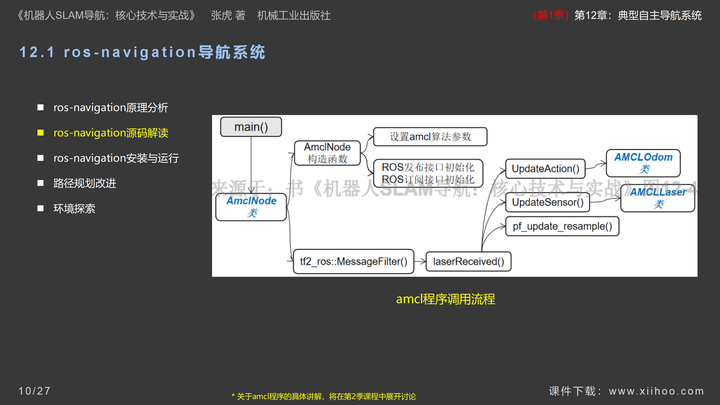Click the AmclNode 构造函数 box
The width and height of the screenshot is (720, 405).
[327, 153]
